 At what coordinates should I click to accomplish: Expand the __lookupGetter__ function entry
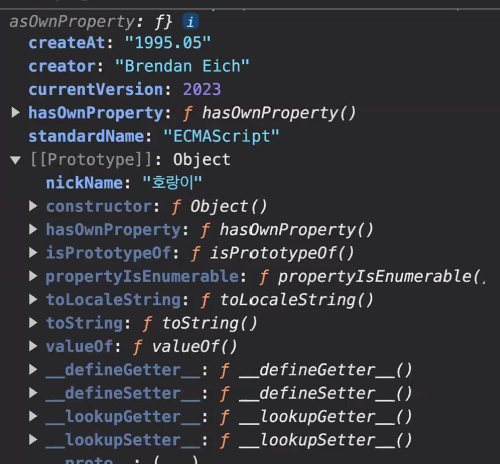(33, 416)
